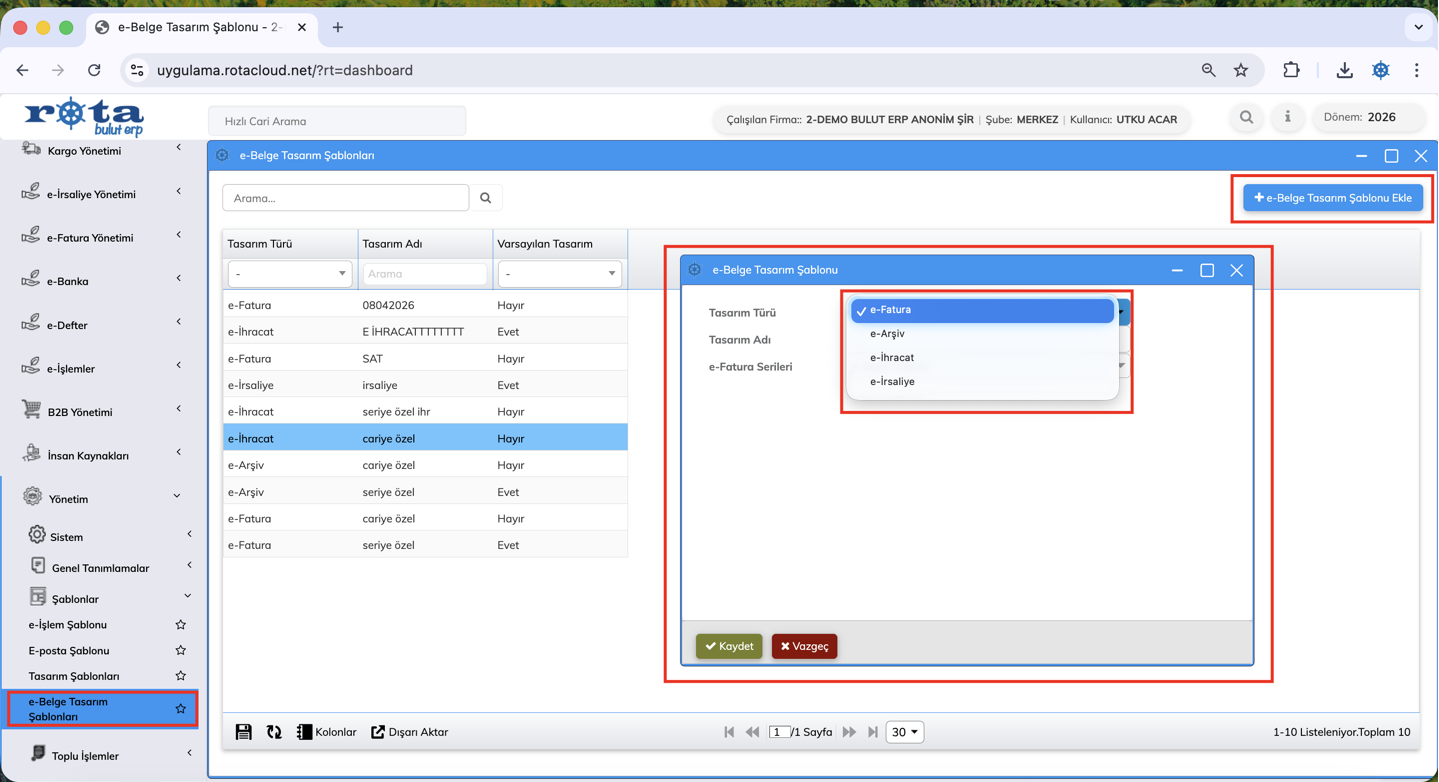The width and height of the screenshot is (1439, 782).
Task: Toggle favorite star for e-İşlem Şablonu
Action: pos(181,625)
